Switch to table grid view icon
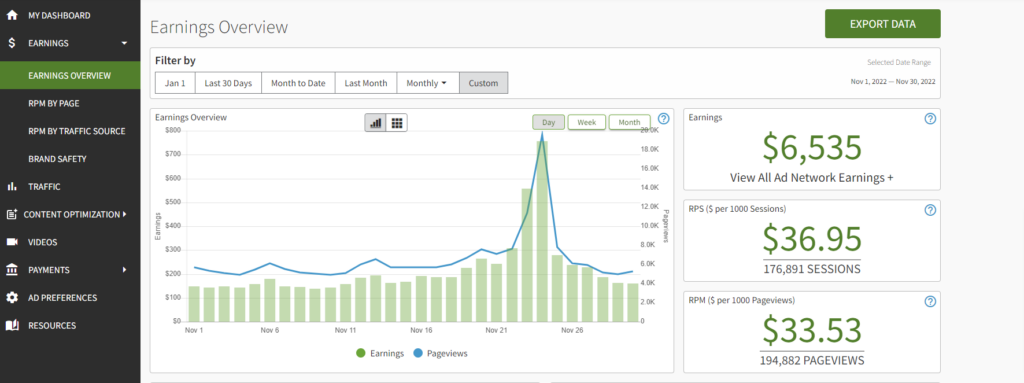 tap(396, 122)
